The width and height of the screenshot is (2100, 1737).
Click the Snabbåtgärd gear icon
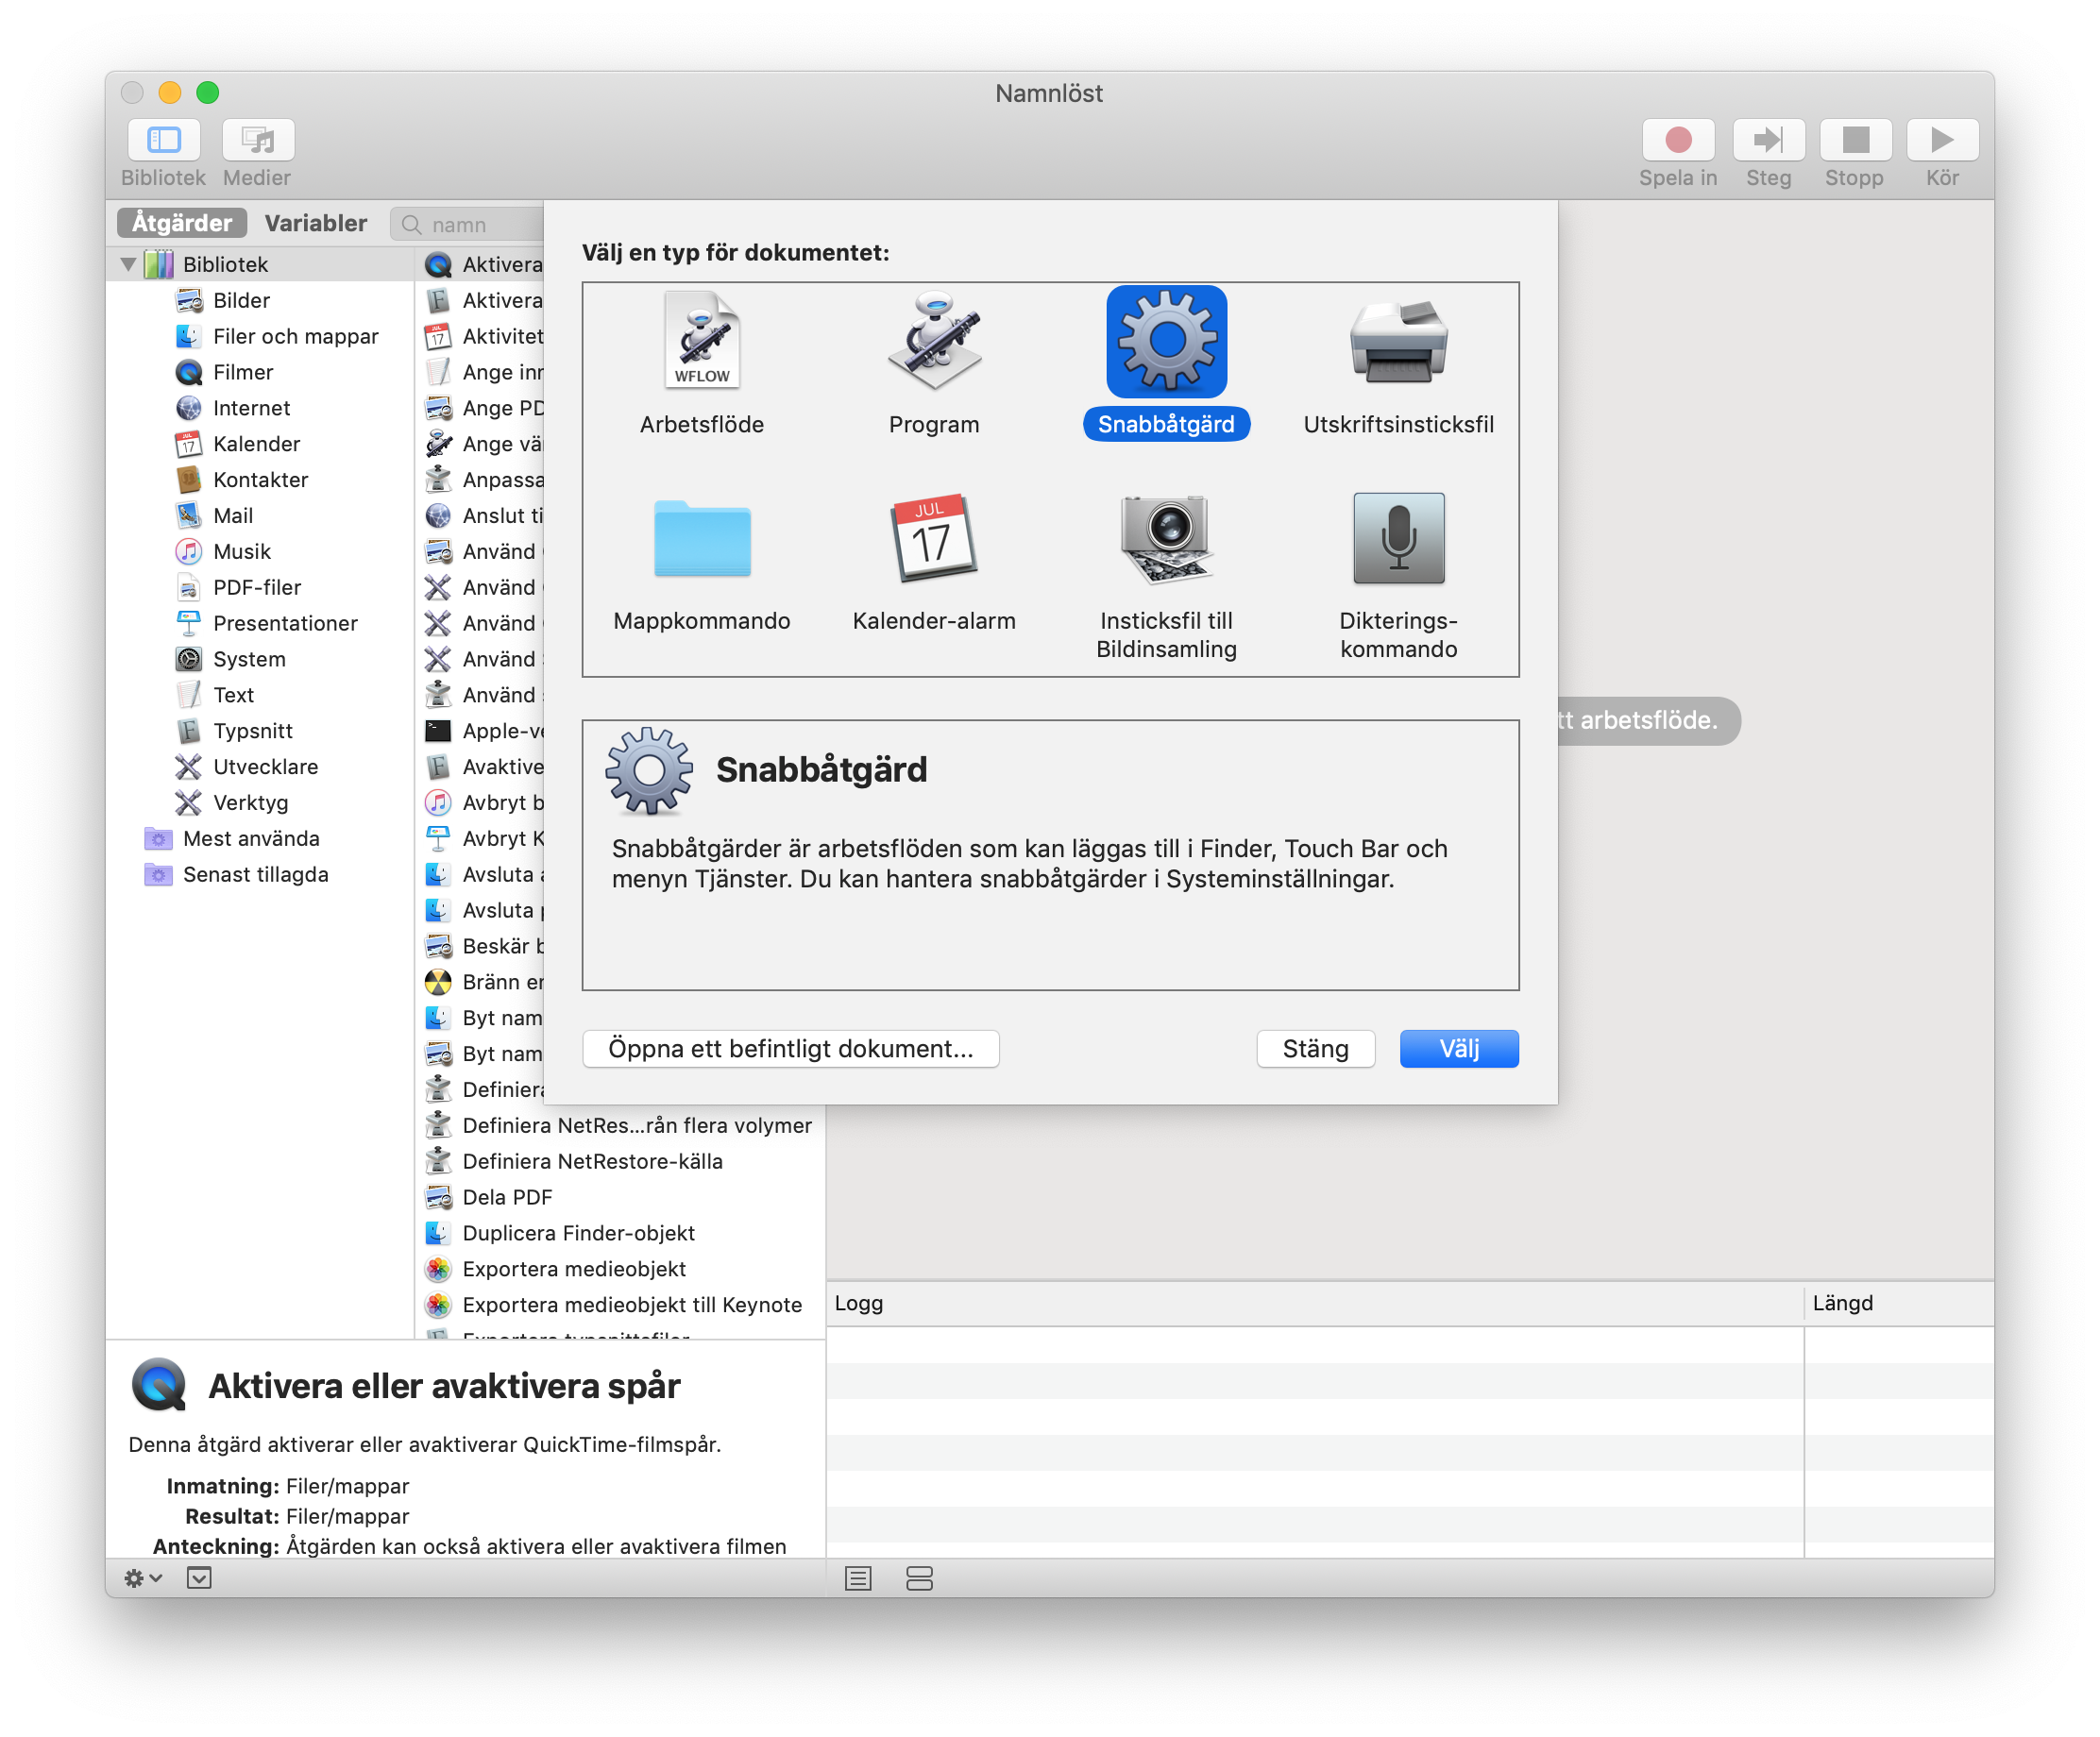pos(1166,341)
